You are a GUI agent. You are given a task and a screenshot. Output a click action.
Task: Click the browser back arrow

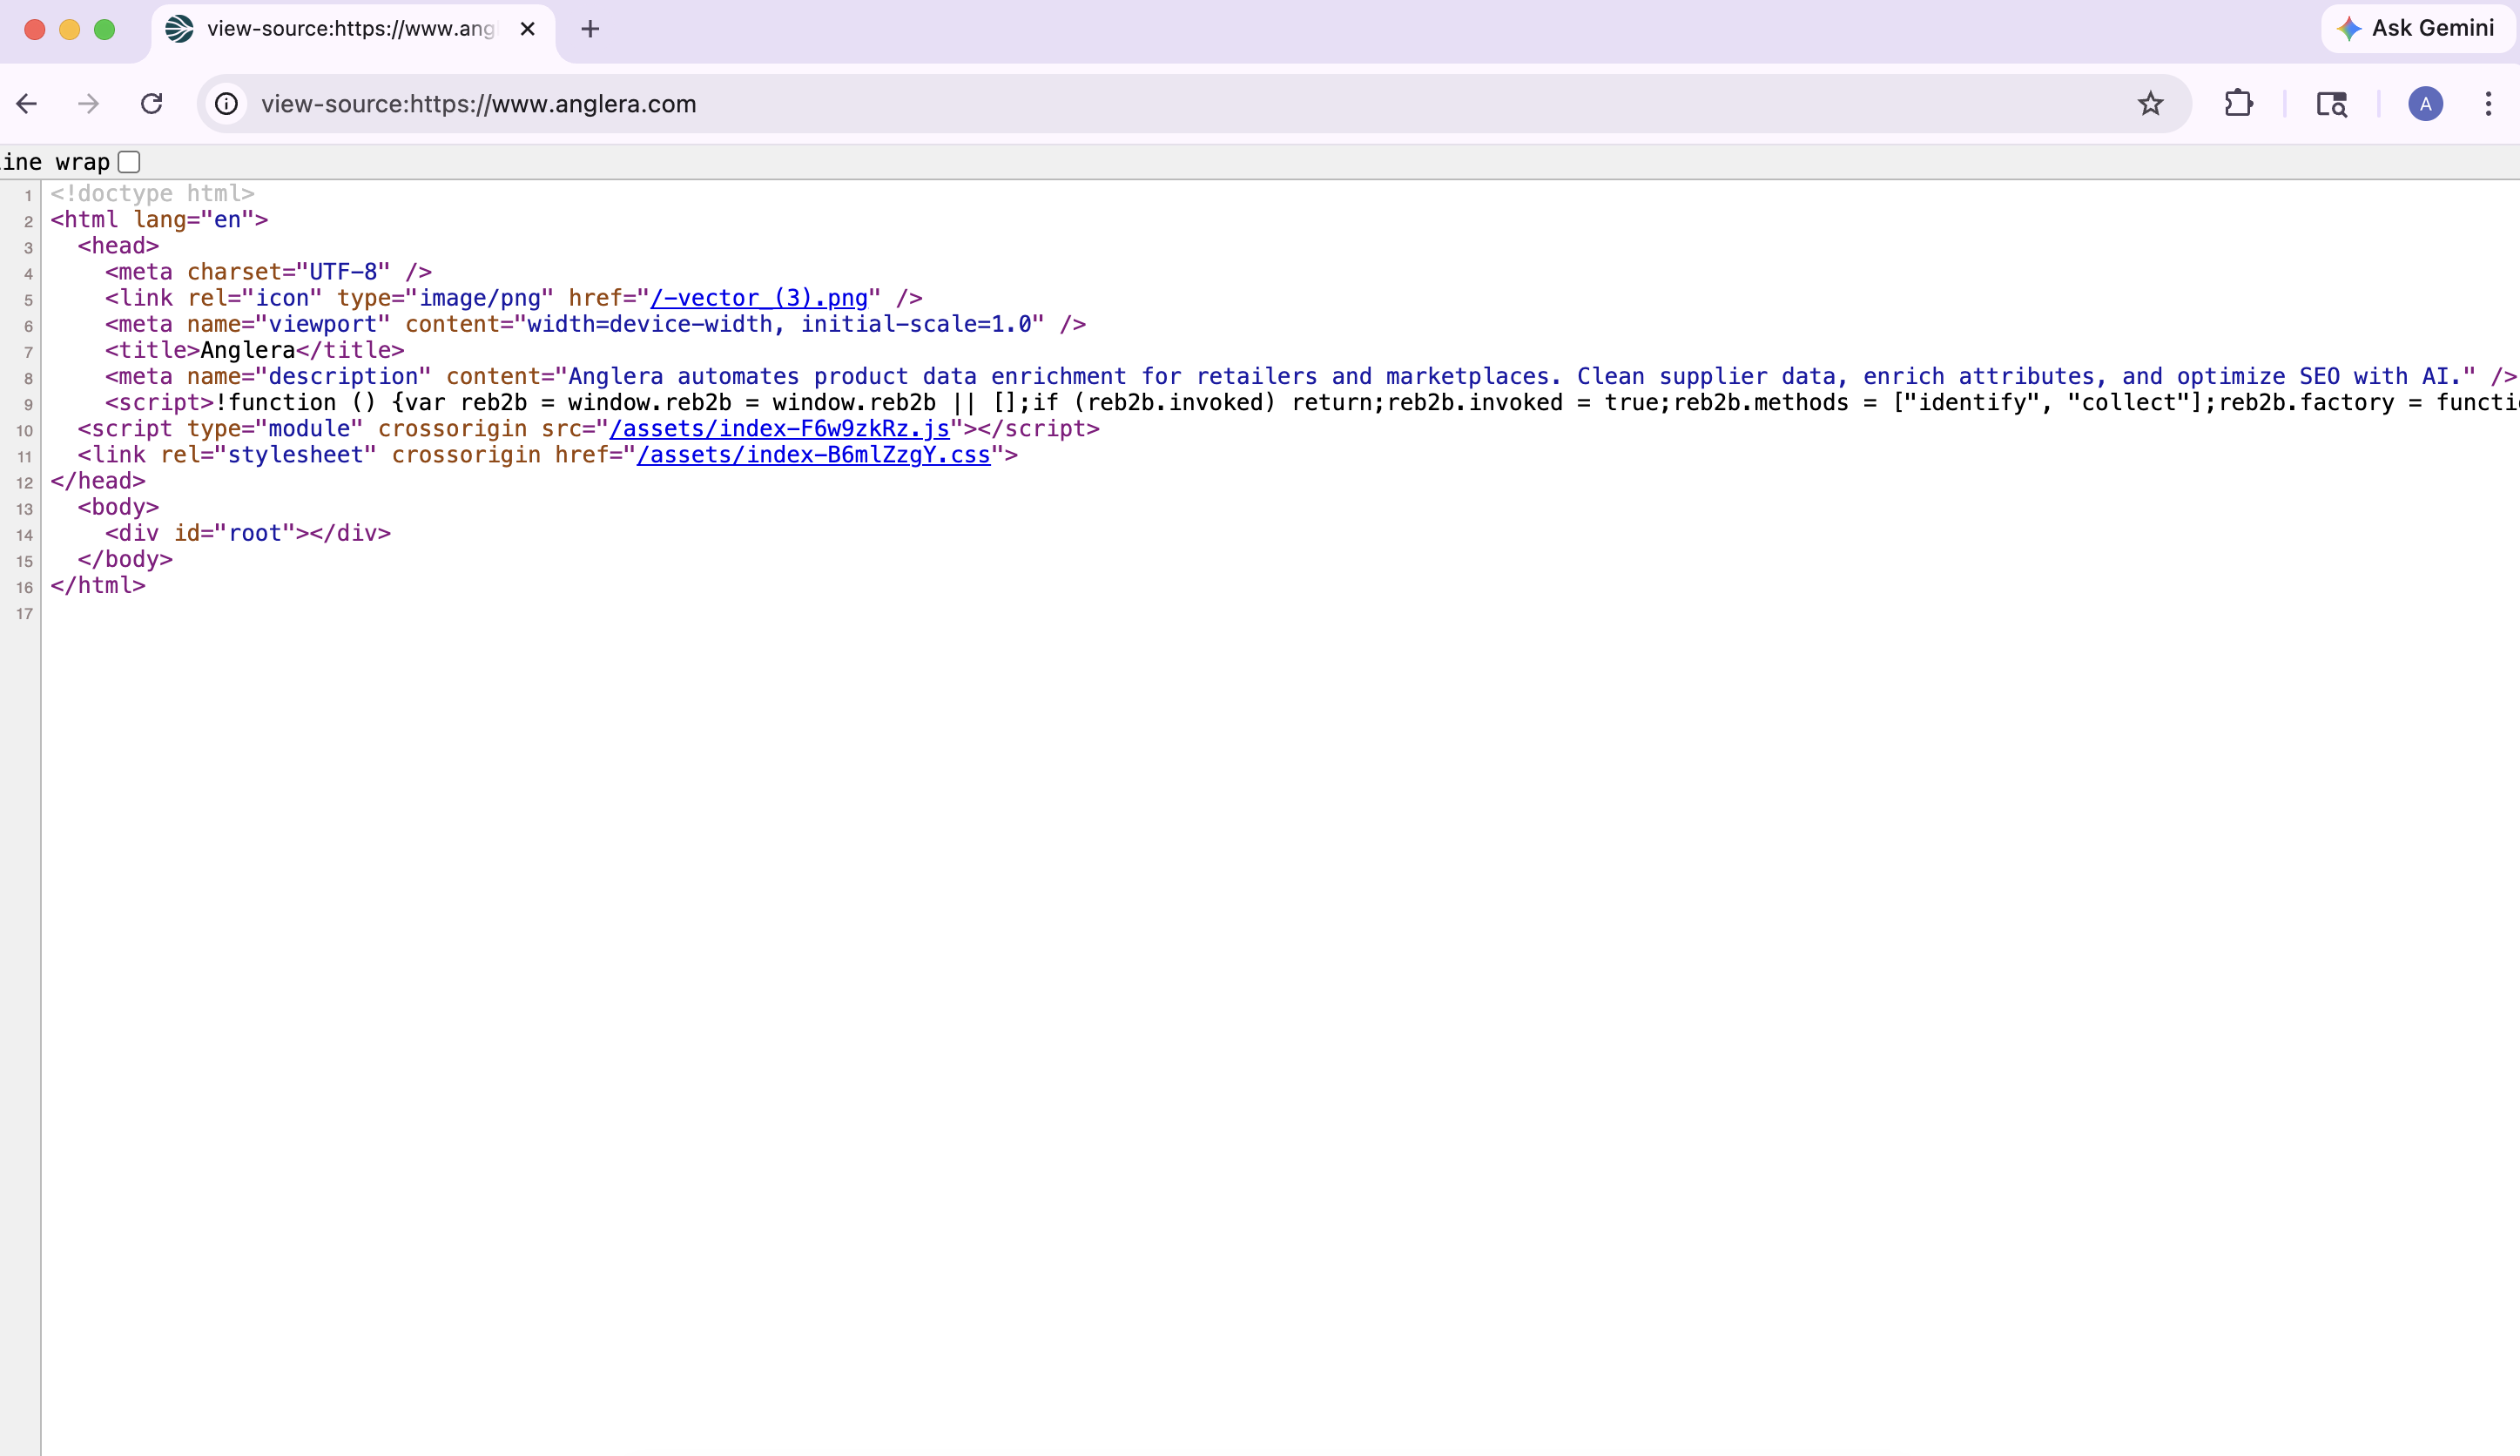point(27,104)
